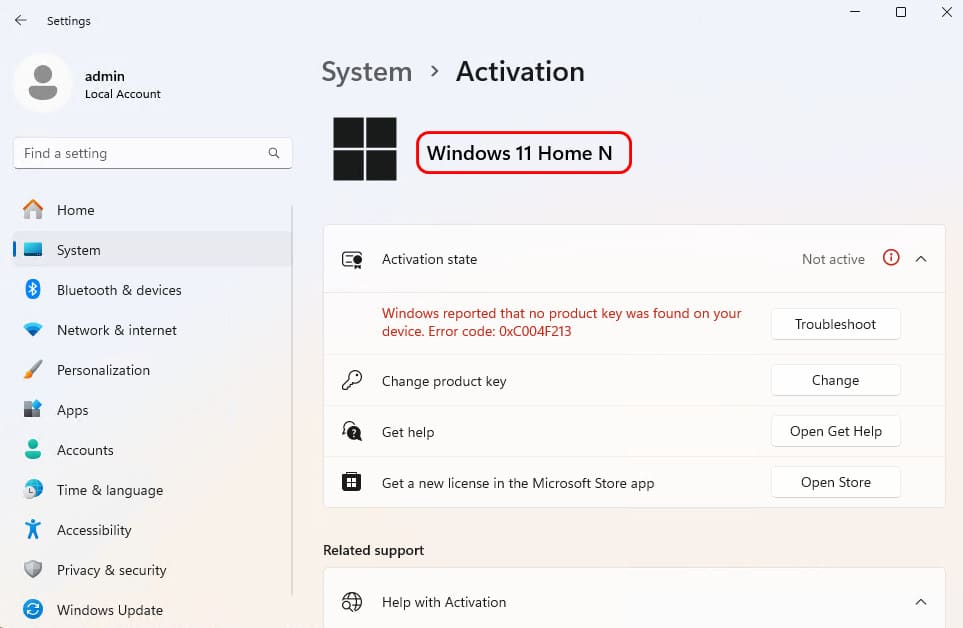Click the Network Wi-Fi icon
This screenshot has width=963, height=628.
pyautogui.click(x=33, y=330)
